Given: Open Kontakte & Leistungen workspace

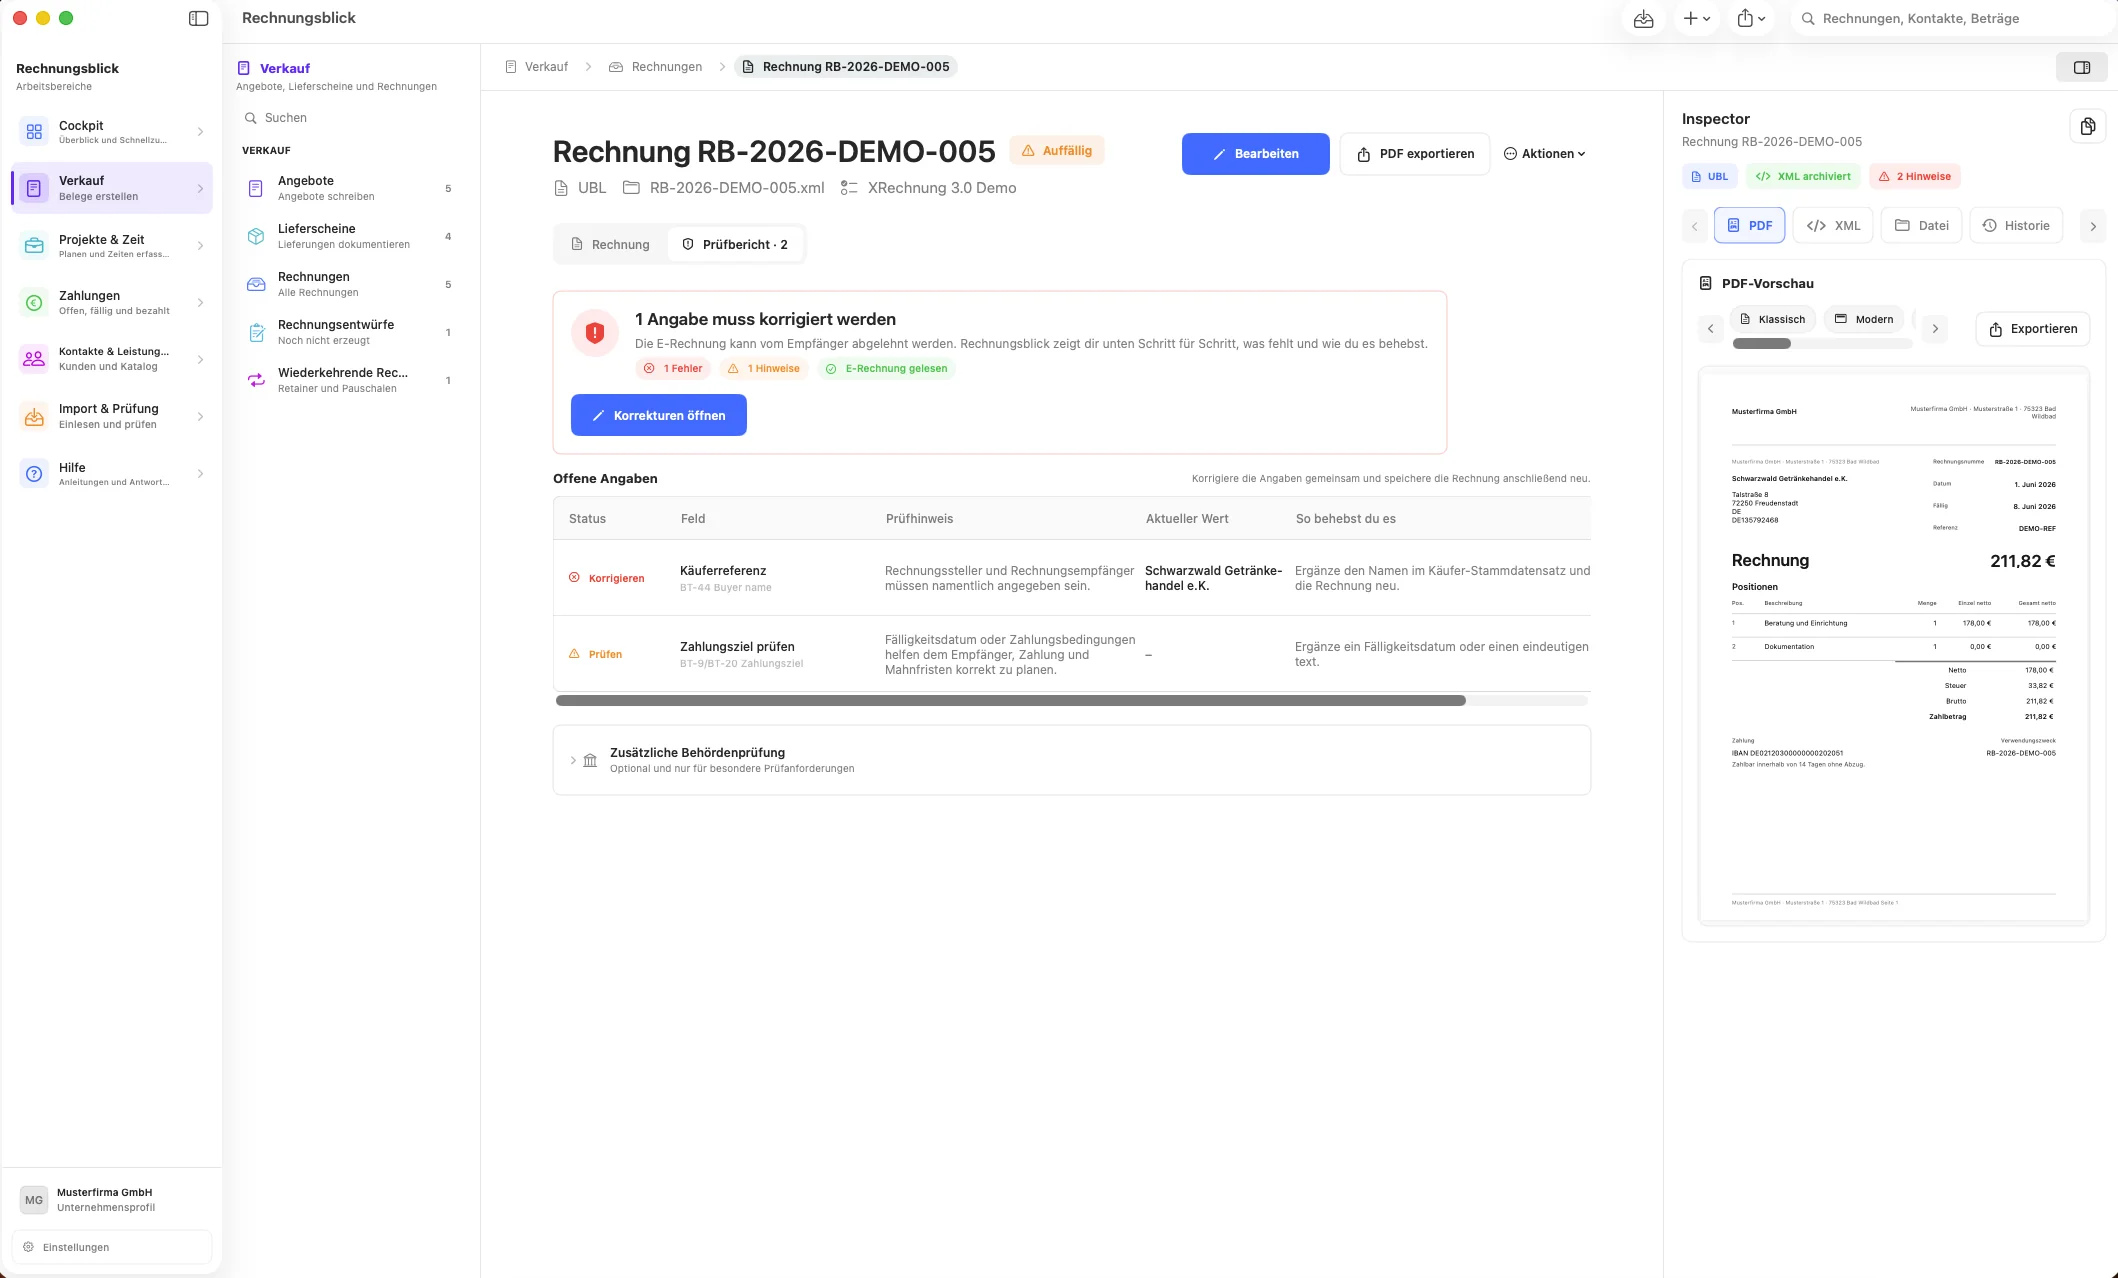Looking at the screenshot, I should coord(112,358).
